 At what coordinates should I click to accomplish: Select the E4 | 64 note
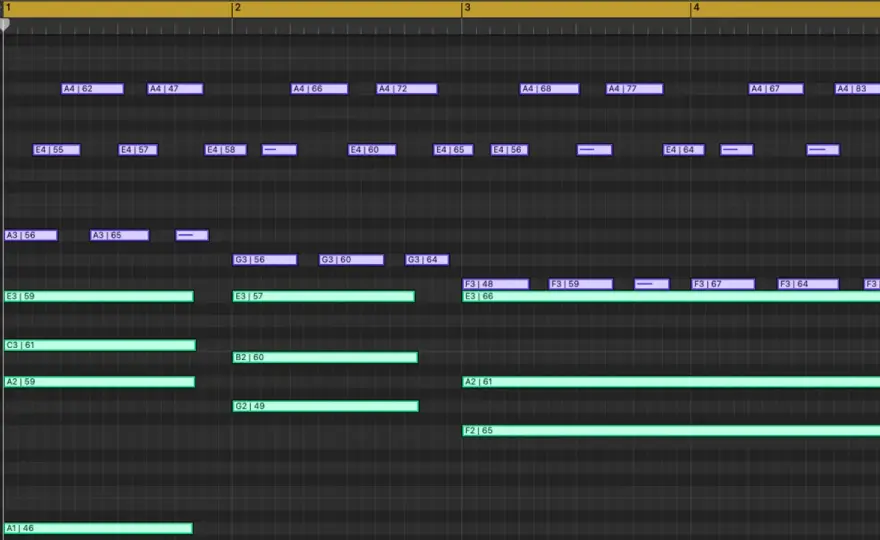tap(684, 150)
